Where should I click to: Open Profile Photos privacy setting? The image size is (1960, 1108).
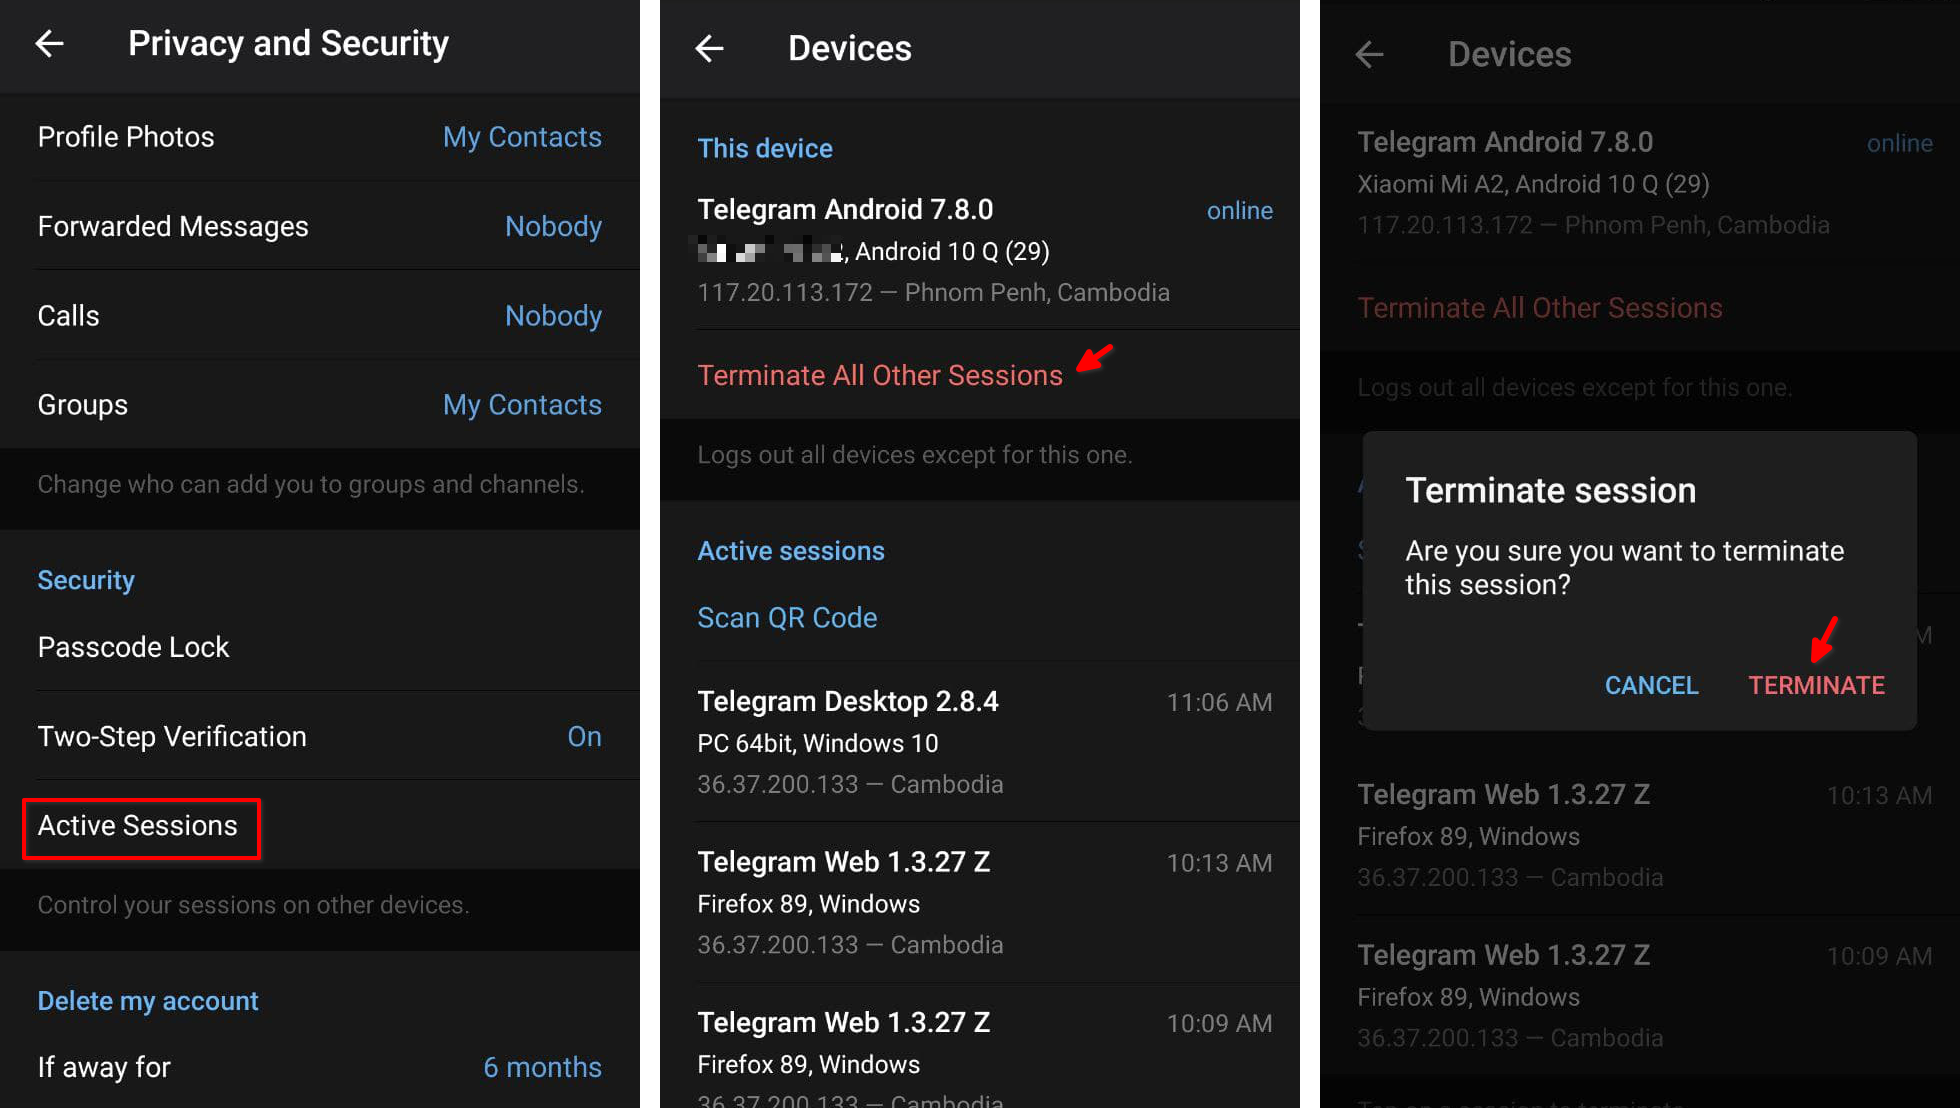[x=320, y=137]
